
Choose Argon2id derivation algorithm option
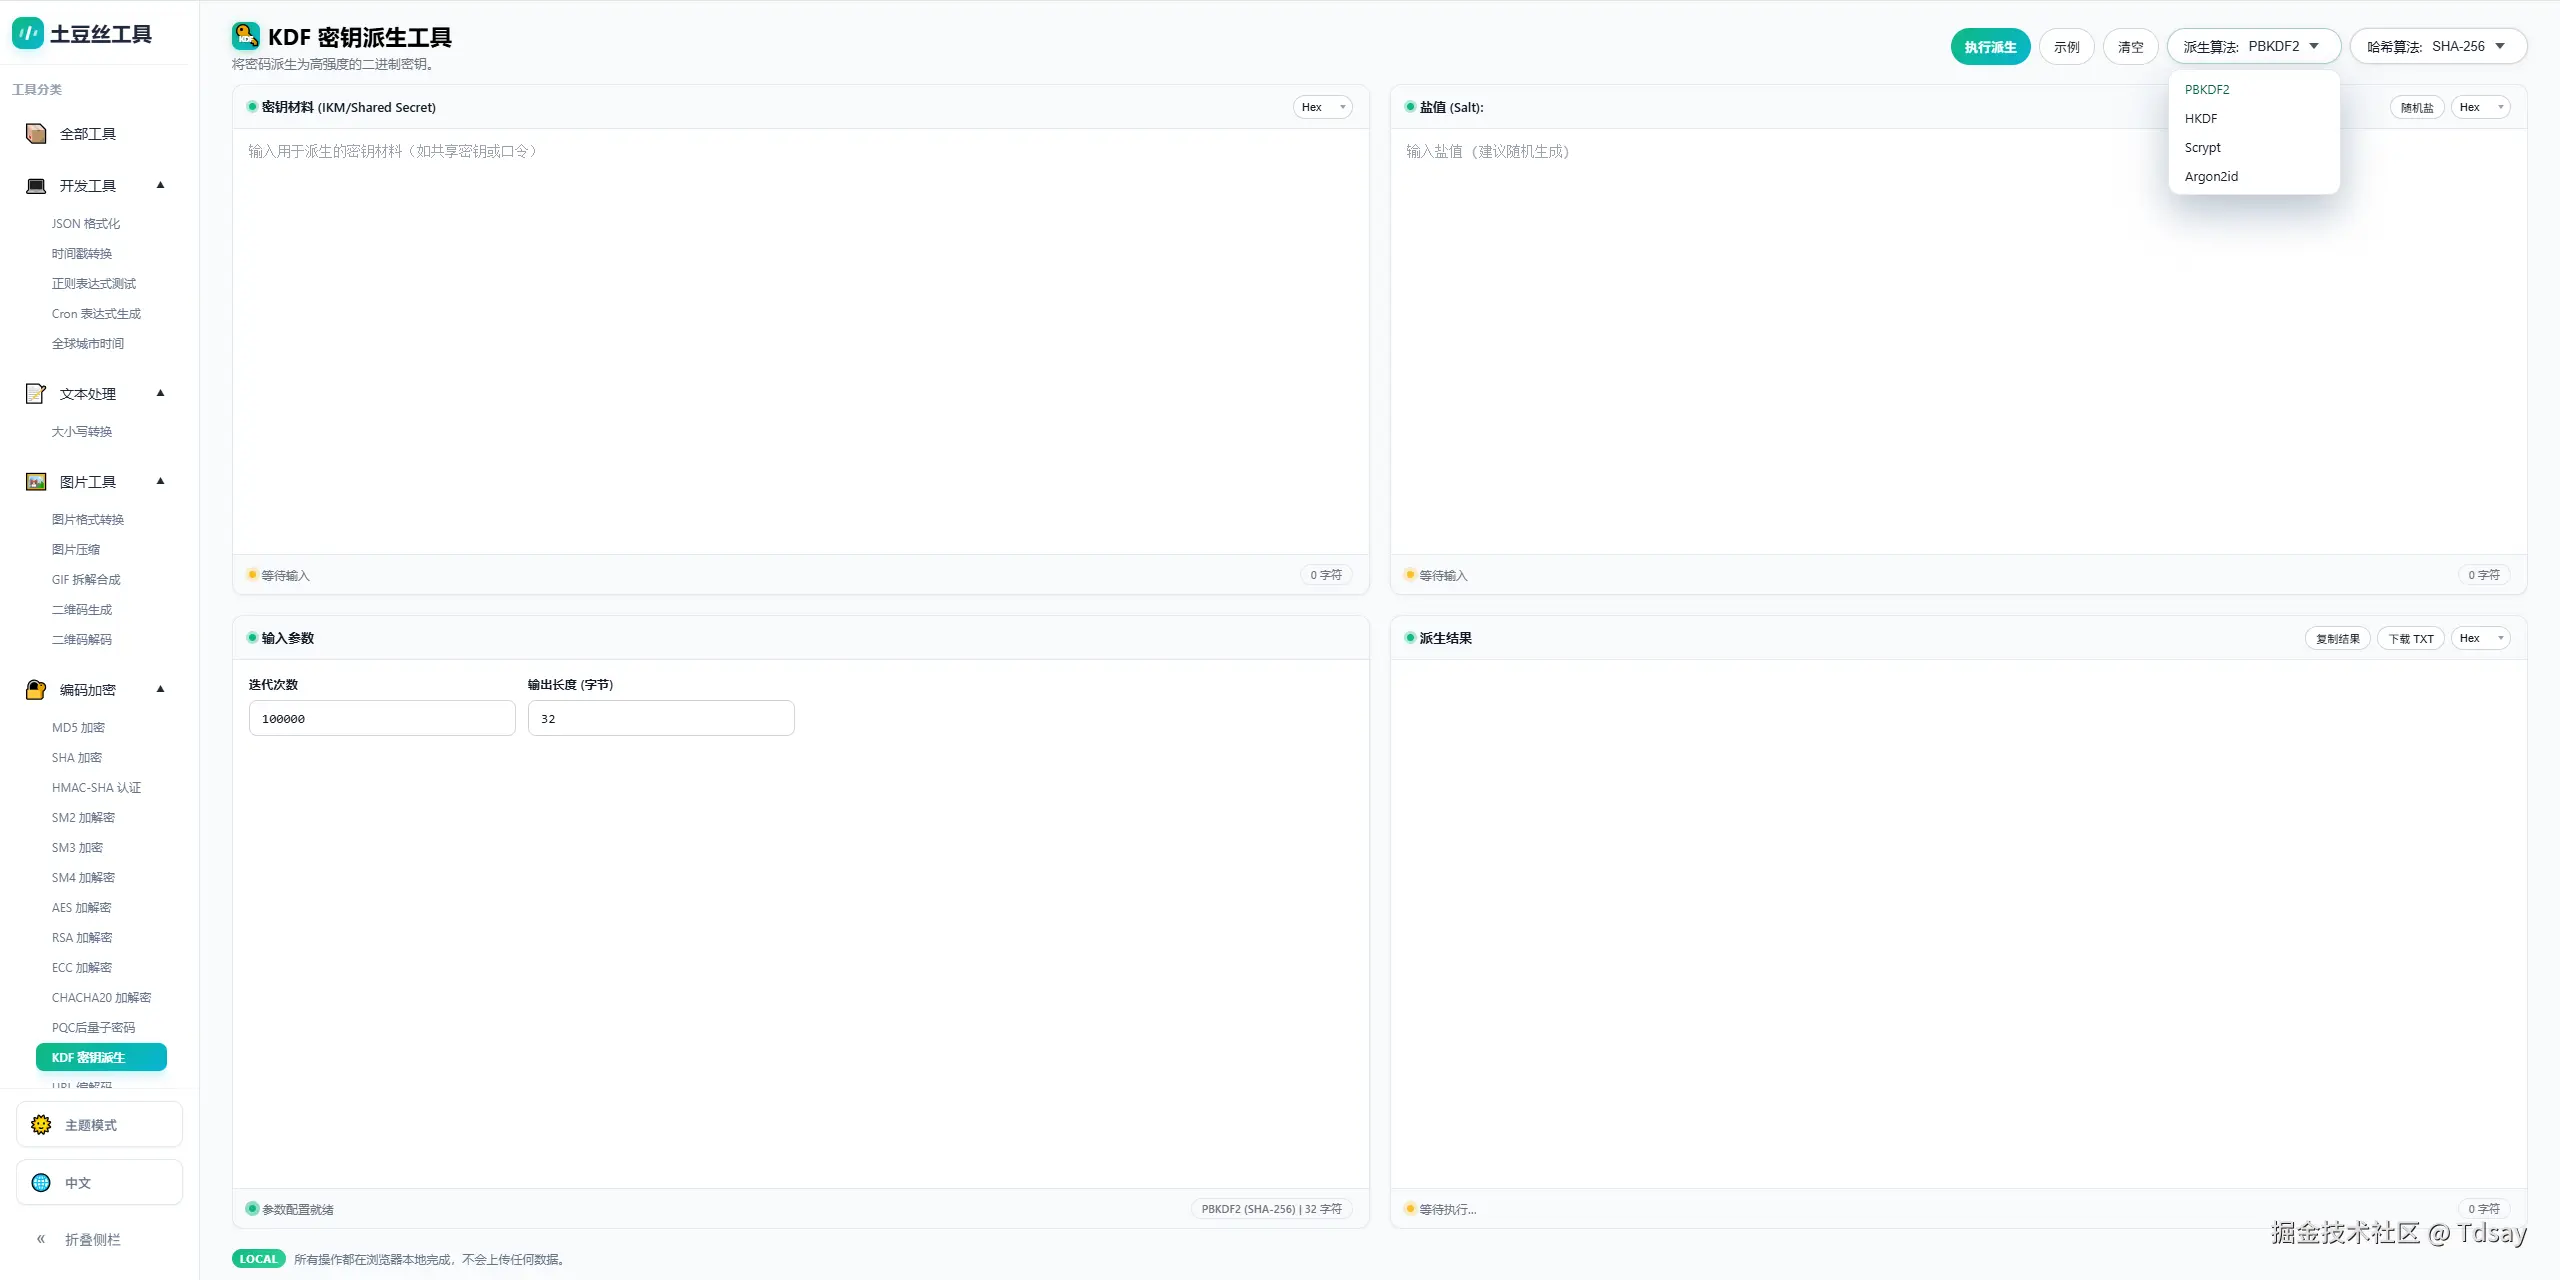click(x=2211, y=176)
